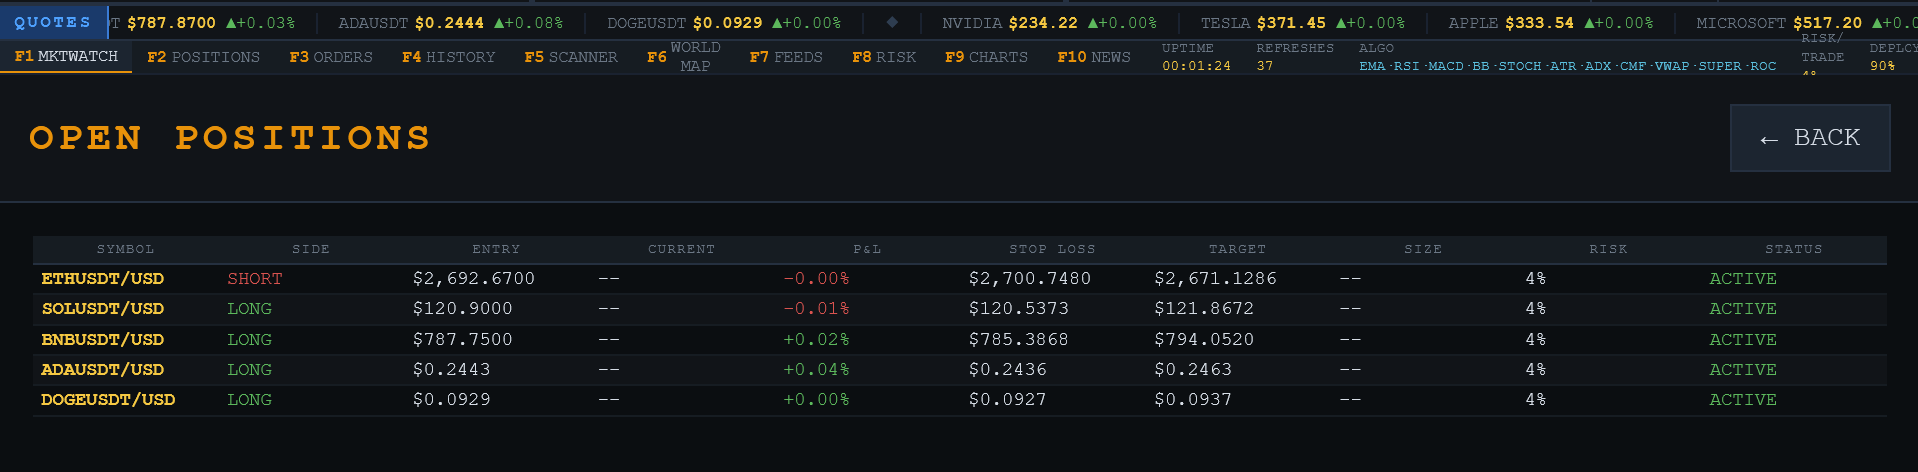The image size is (1918, 472).
Task: Click P&L value +0.04%
Action: [816, 370]
